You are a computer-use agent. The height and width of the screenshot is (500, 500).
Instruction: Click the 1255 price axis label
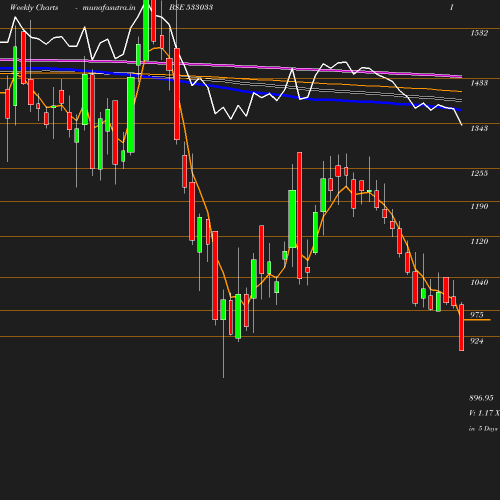click(x=479, y=173)
